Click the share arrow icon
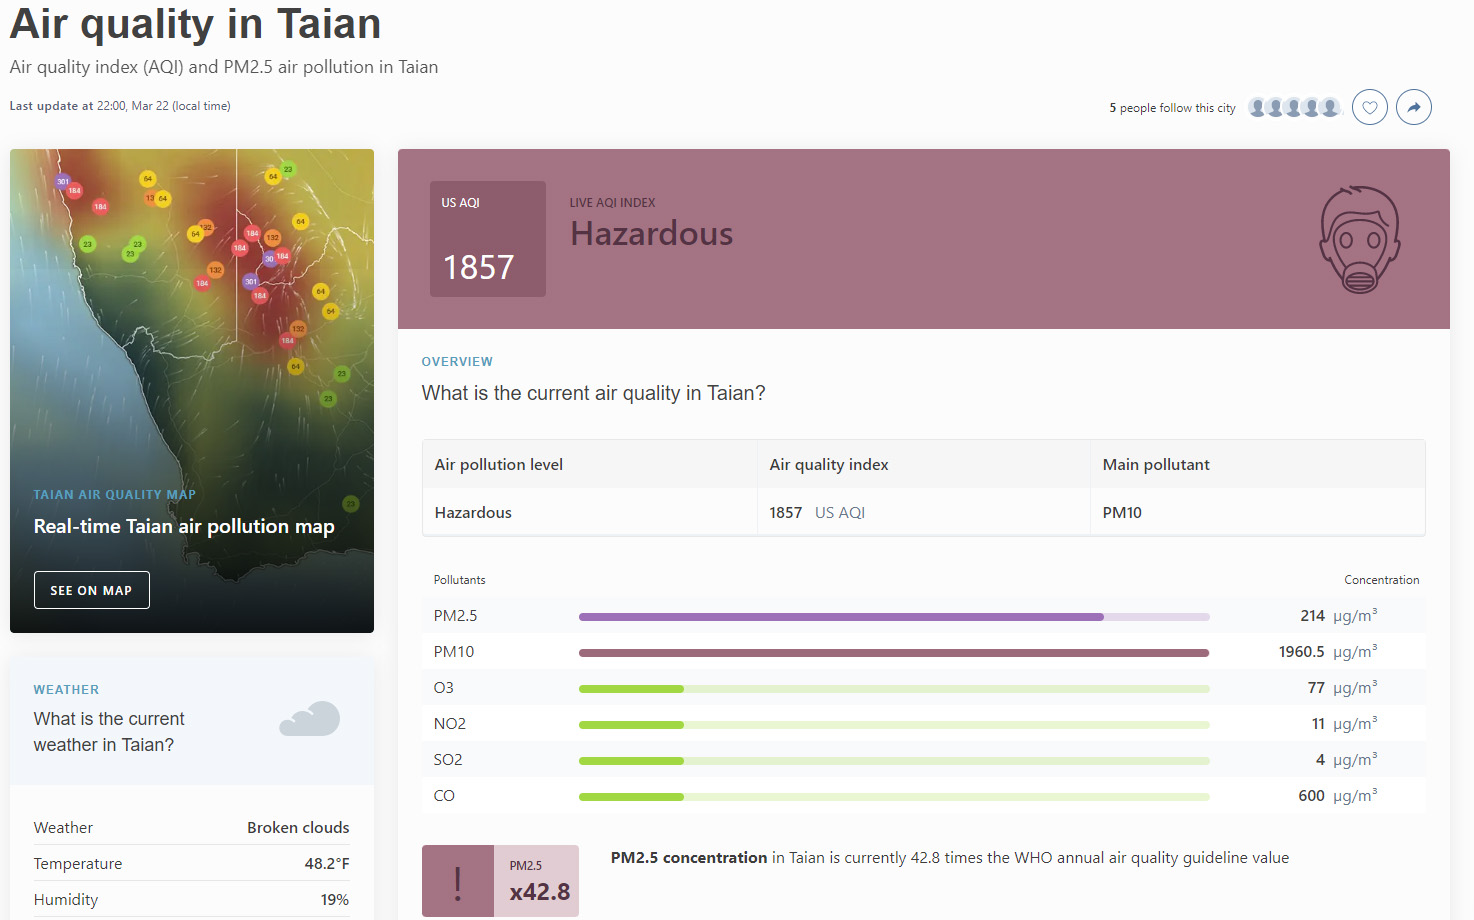1474x920 pixels. [x=1413, y=107]
